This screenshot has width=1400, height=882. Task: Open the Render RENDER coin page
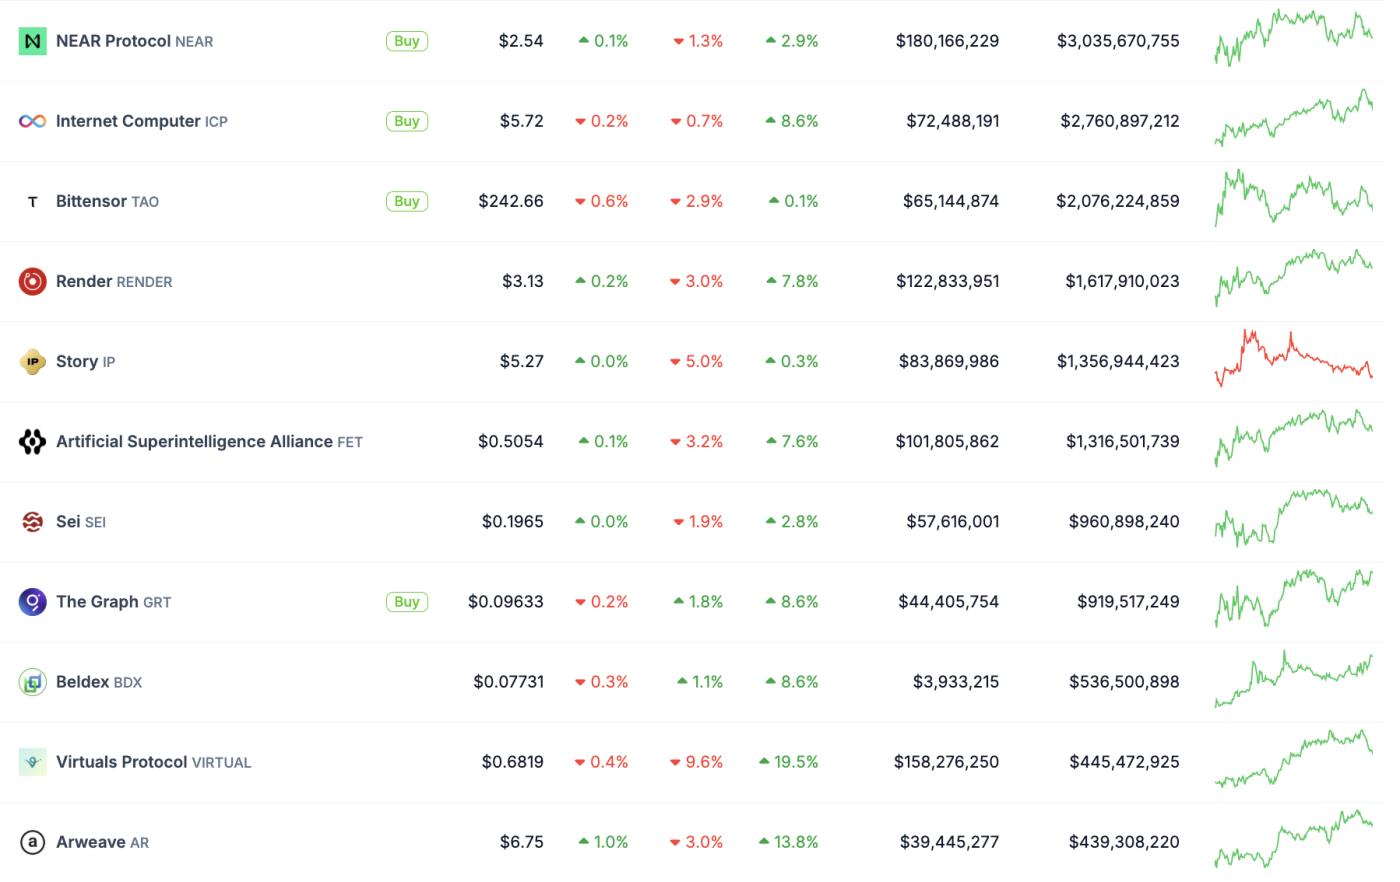114,281
